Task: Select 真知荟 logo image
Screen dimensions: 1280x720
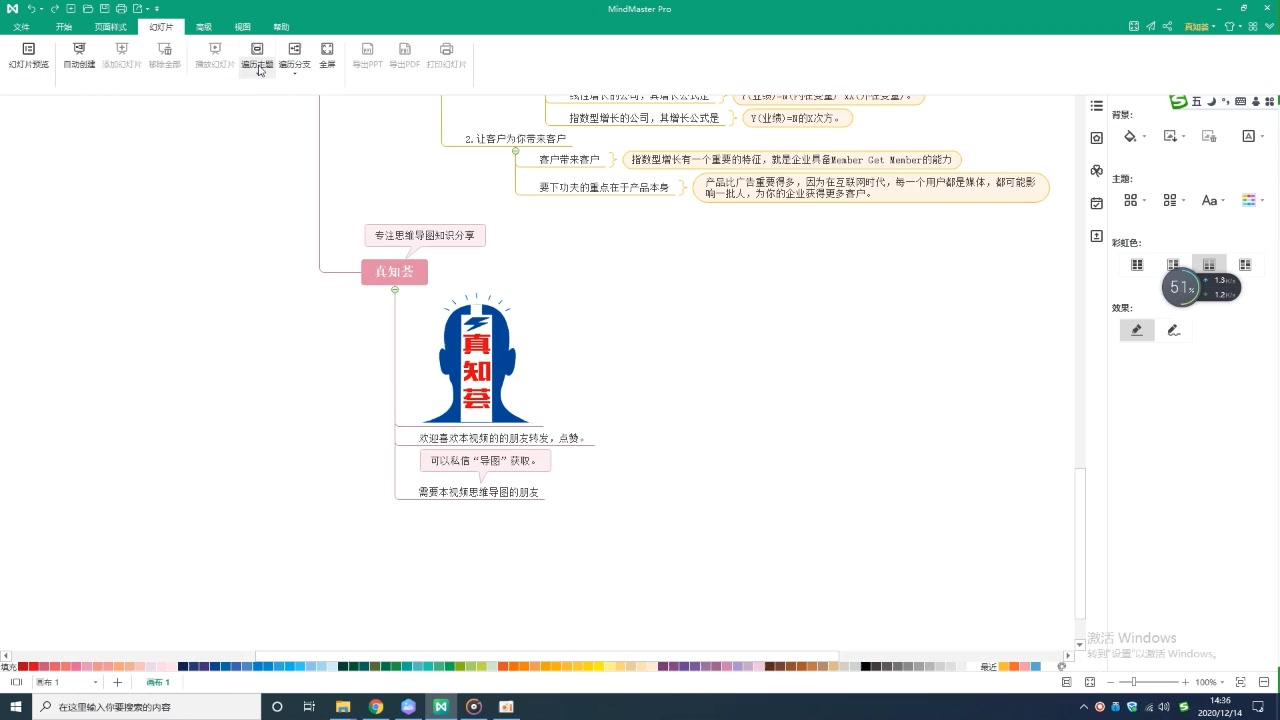Action: [475, 360]
